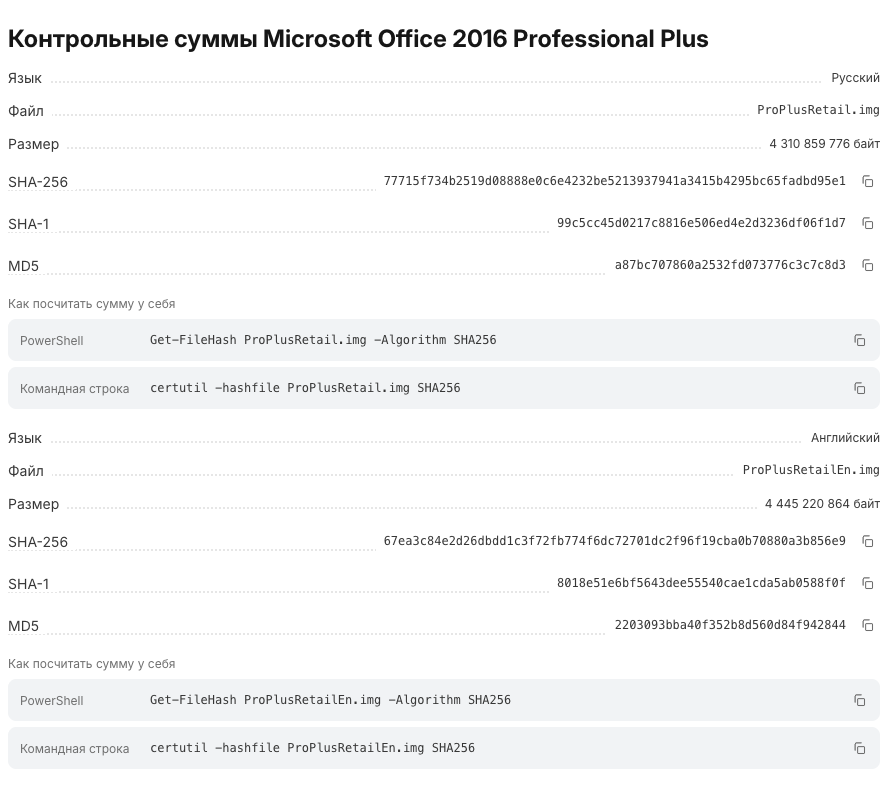
Task: Copy the Get-FileHash ProPlusRetail.img PowerShell command
Action: pos(860,340)
